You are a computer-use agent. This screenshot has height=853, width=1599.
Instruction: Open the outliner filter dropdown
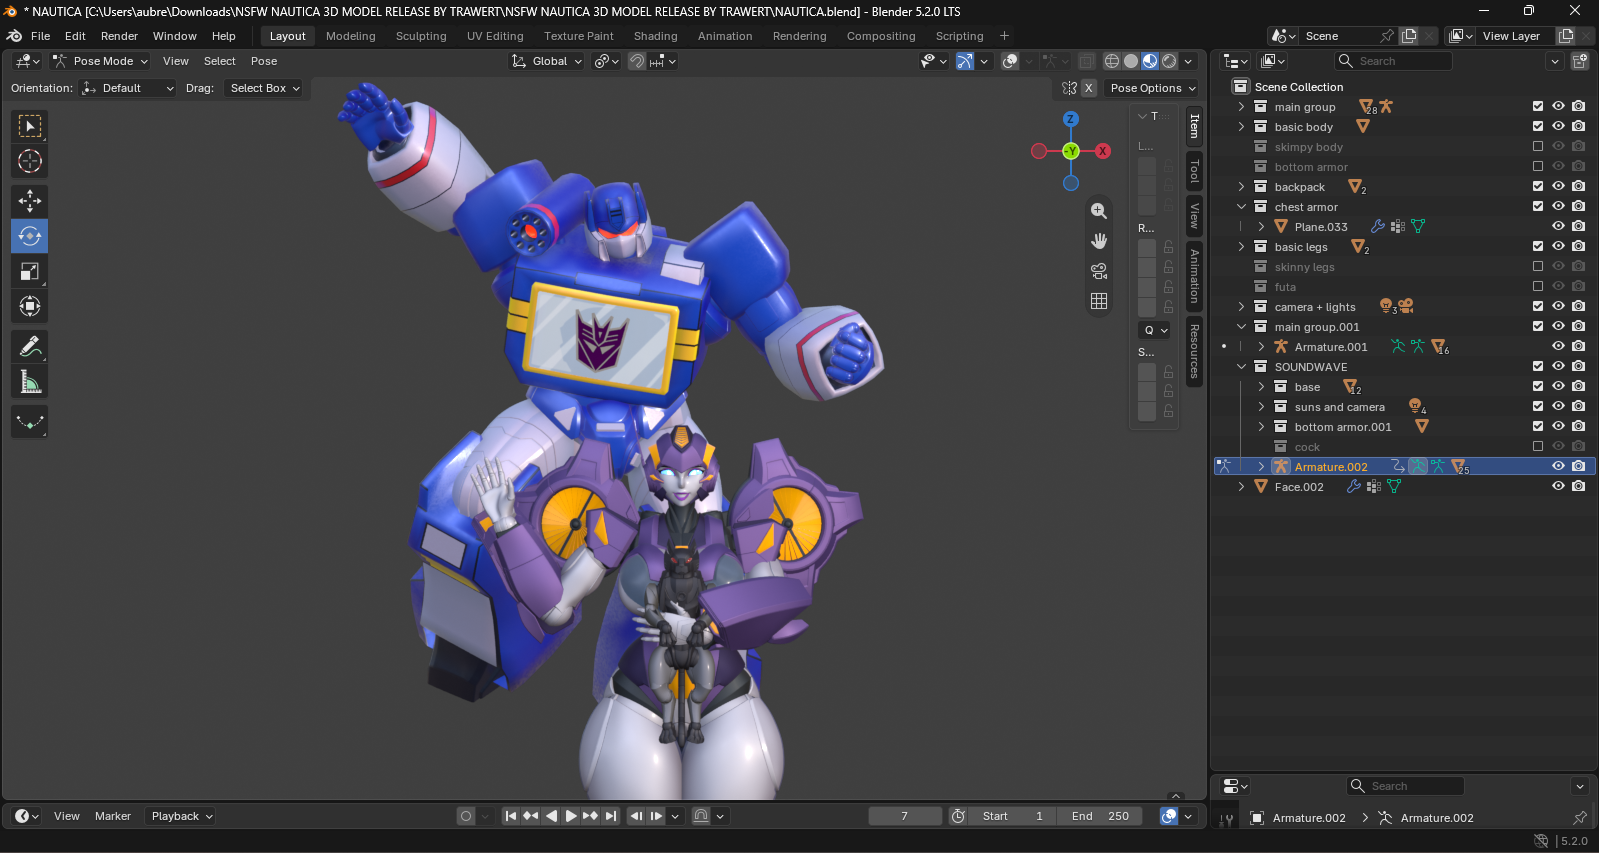click(1555, 61)
